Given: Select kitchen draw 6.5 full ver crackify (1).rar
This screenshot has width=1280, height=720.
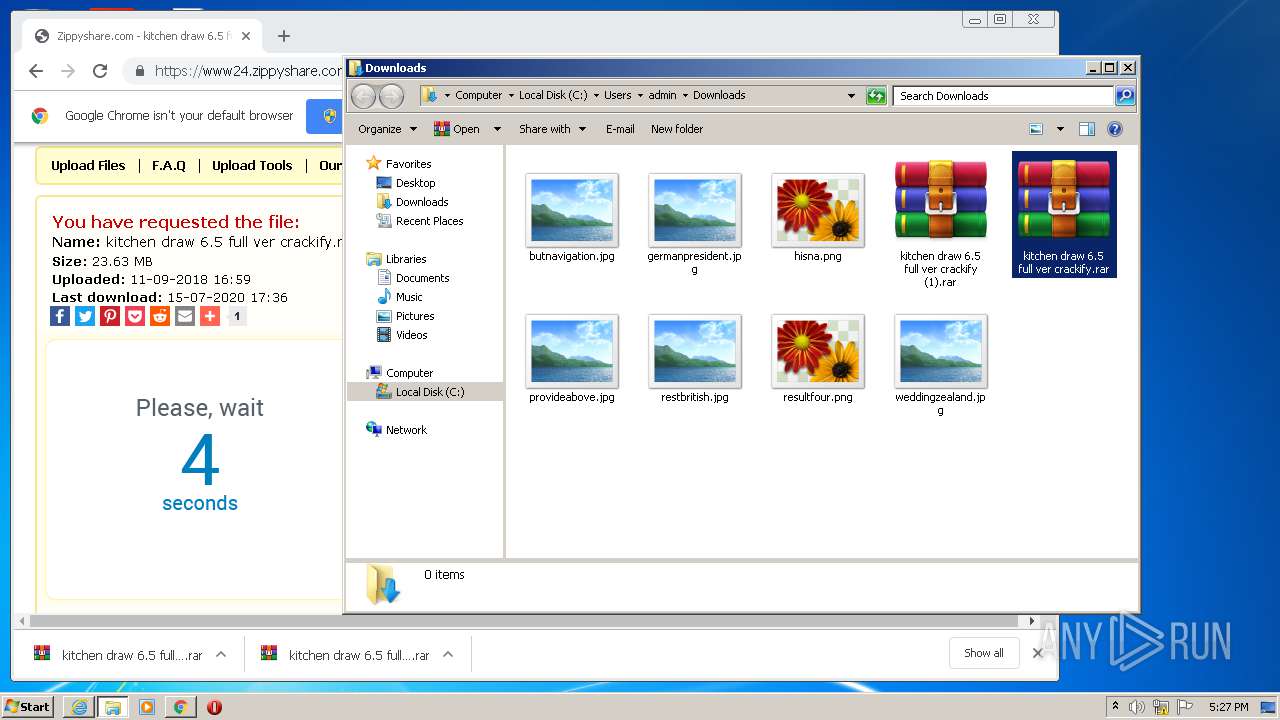Looking at the screenshot, I should coord(940,223).
